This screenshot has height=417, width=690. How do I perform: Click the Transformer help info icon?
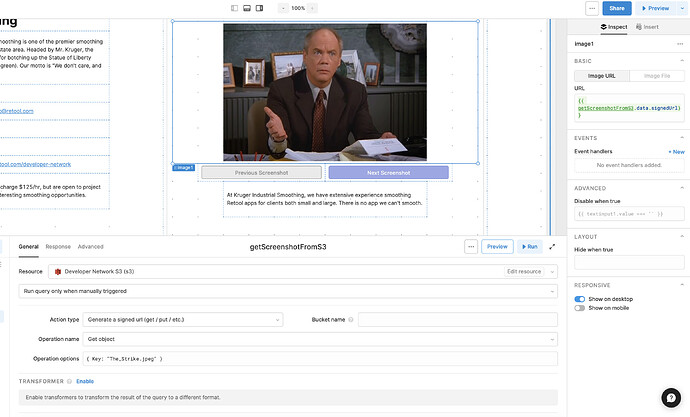70,381
